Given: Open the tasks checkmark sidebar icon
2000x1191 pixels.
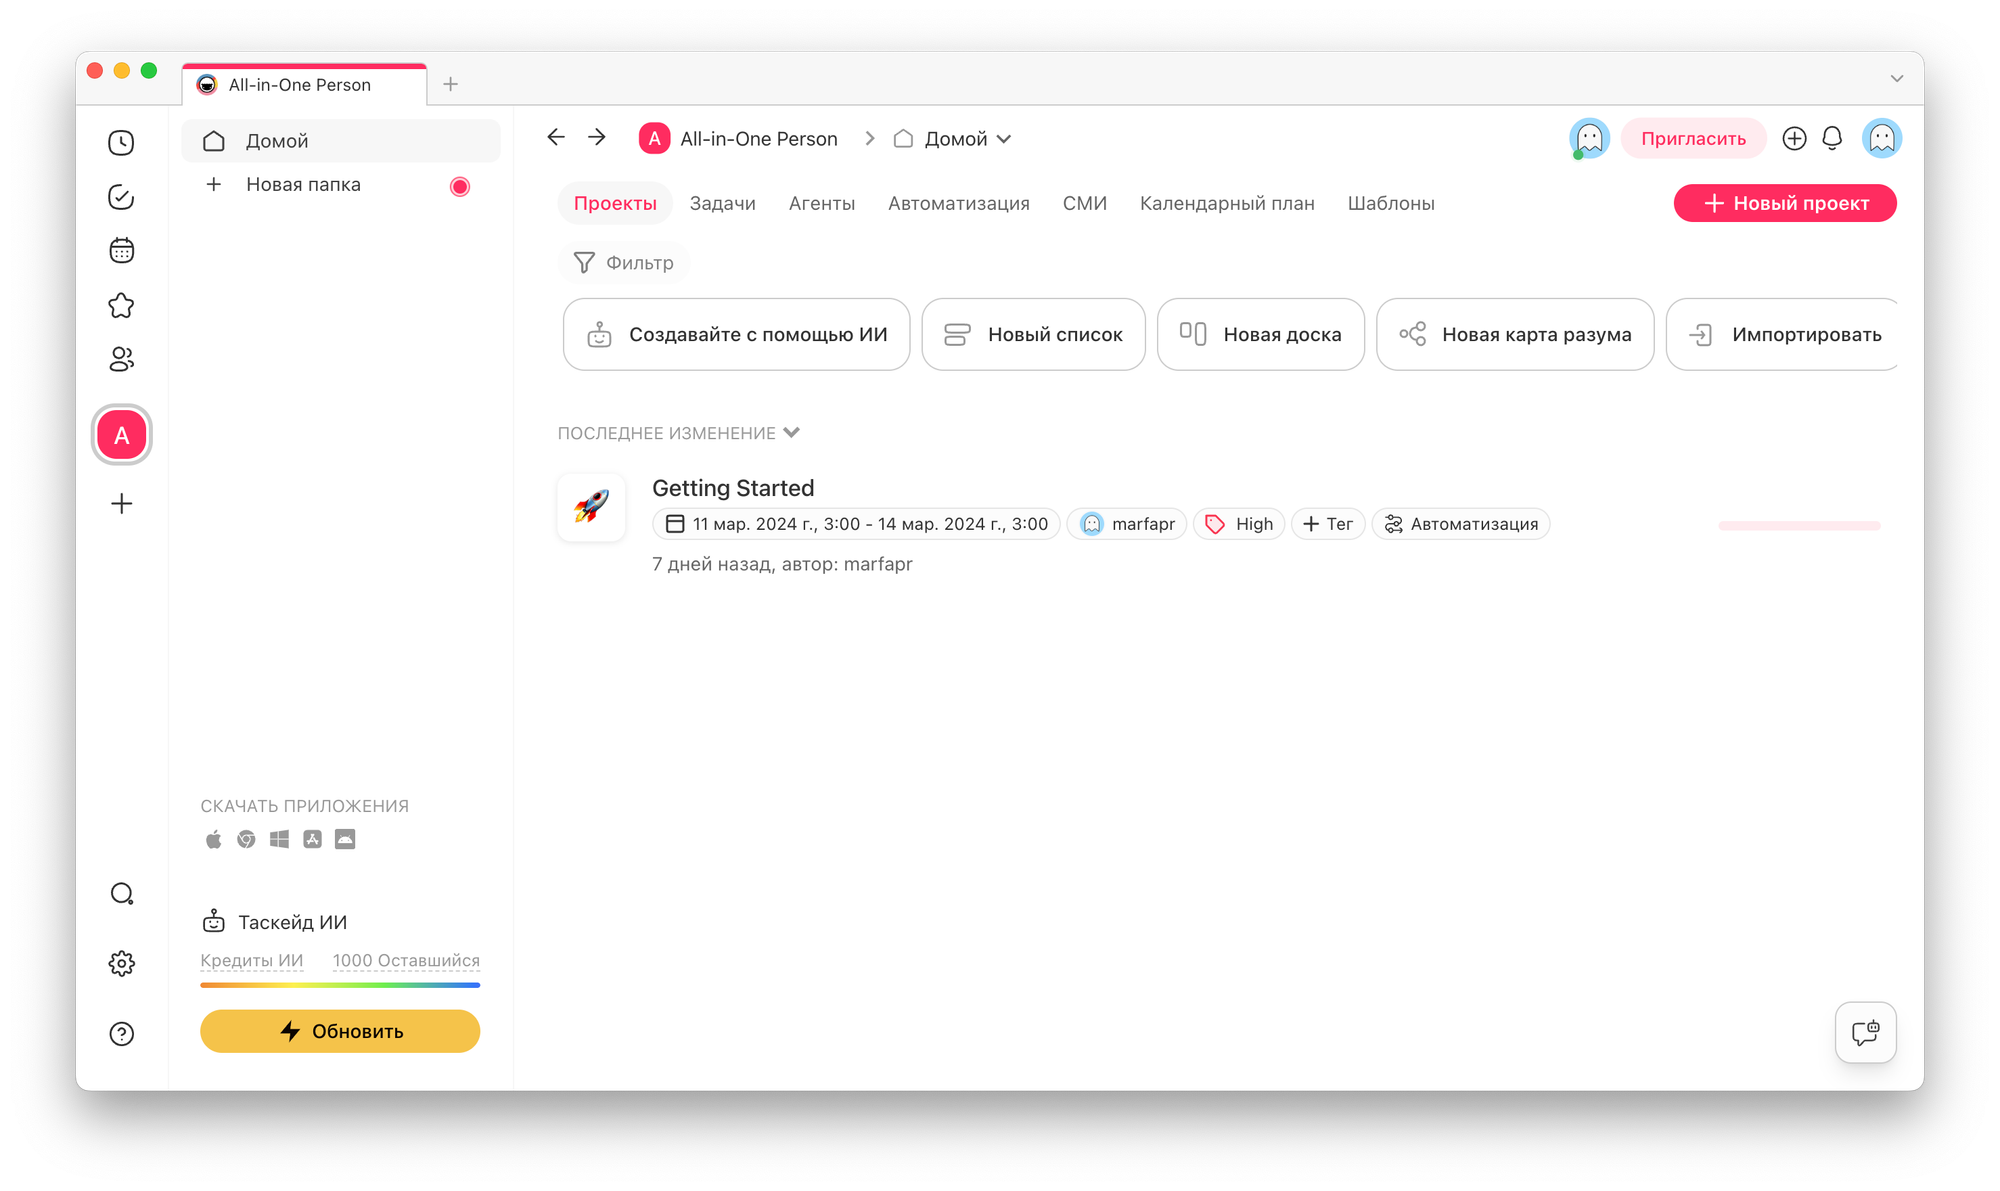Looking at the screenshot, I should (121, 197).
